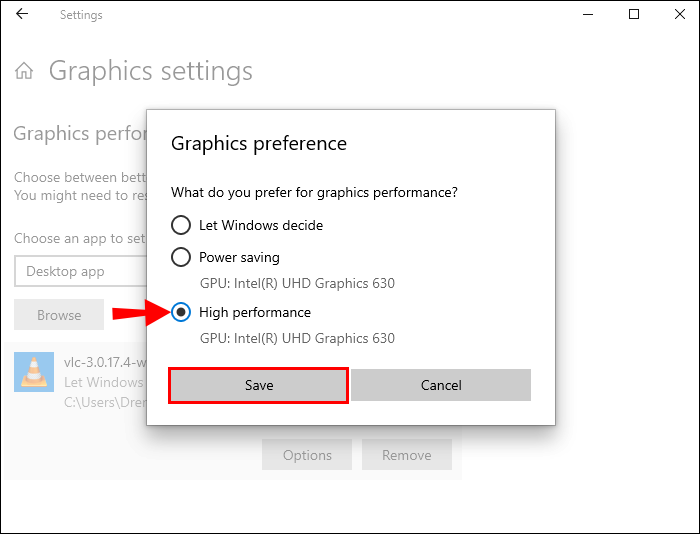Viewport: 700px width, 534px height.
Task: Click the Graphics settings page heading
Action: (150, 71)
